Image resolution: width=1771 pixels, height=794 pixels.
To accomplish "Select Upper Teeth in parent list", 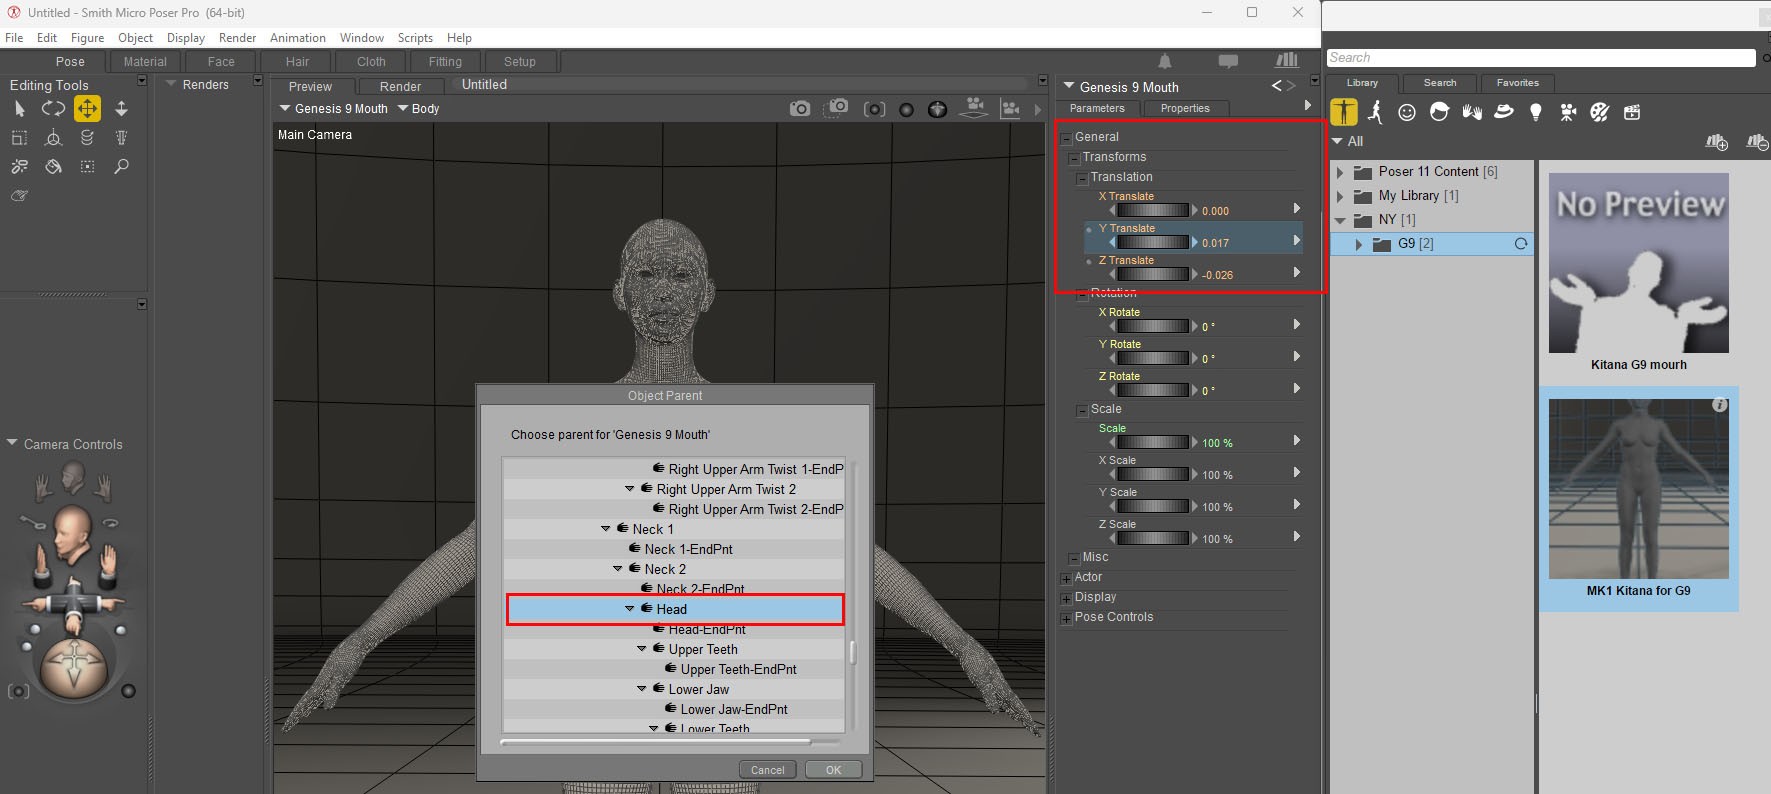I will click(x=703, y=649).
